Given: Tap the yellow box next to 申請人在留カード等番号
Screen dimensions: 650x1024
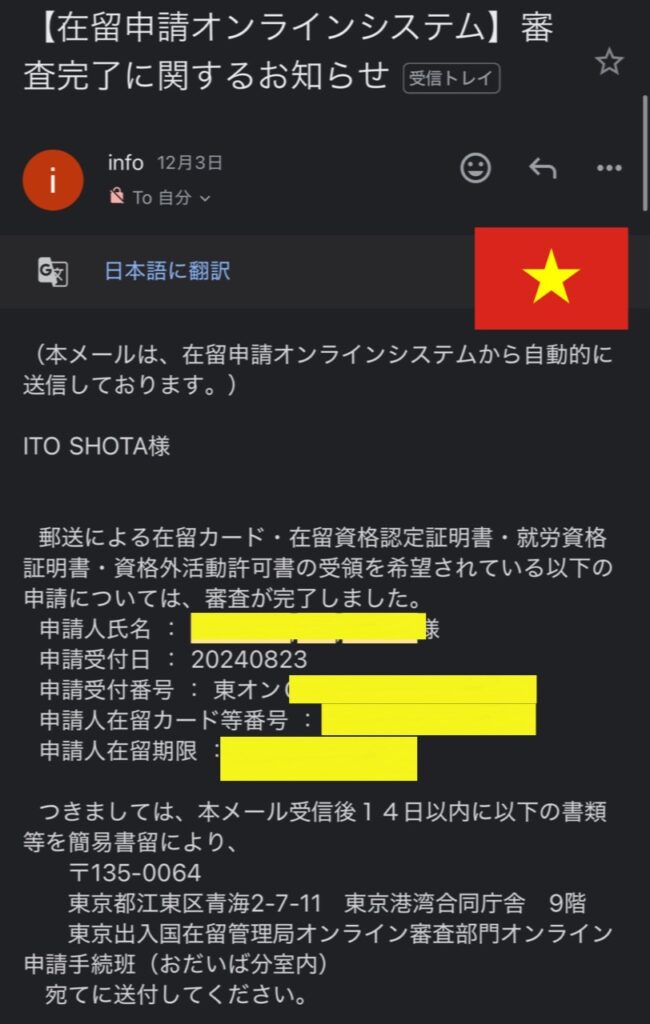Looking at the screenshot, I should (429, 720).
